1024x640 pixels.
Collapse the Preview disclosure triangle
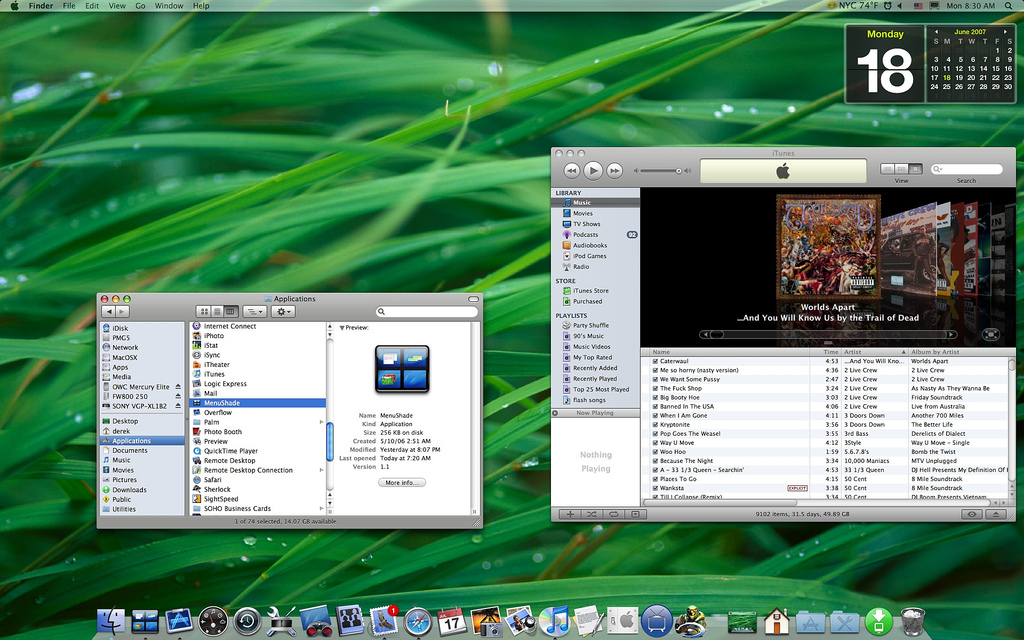click(x=341, y=327)
